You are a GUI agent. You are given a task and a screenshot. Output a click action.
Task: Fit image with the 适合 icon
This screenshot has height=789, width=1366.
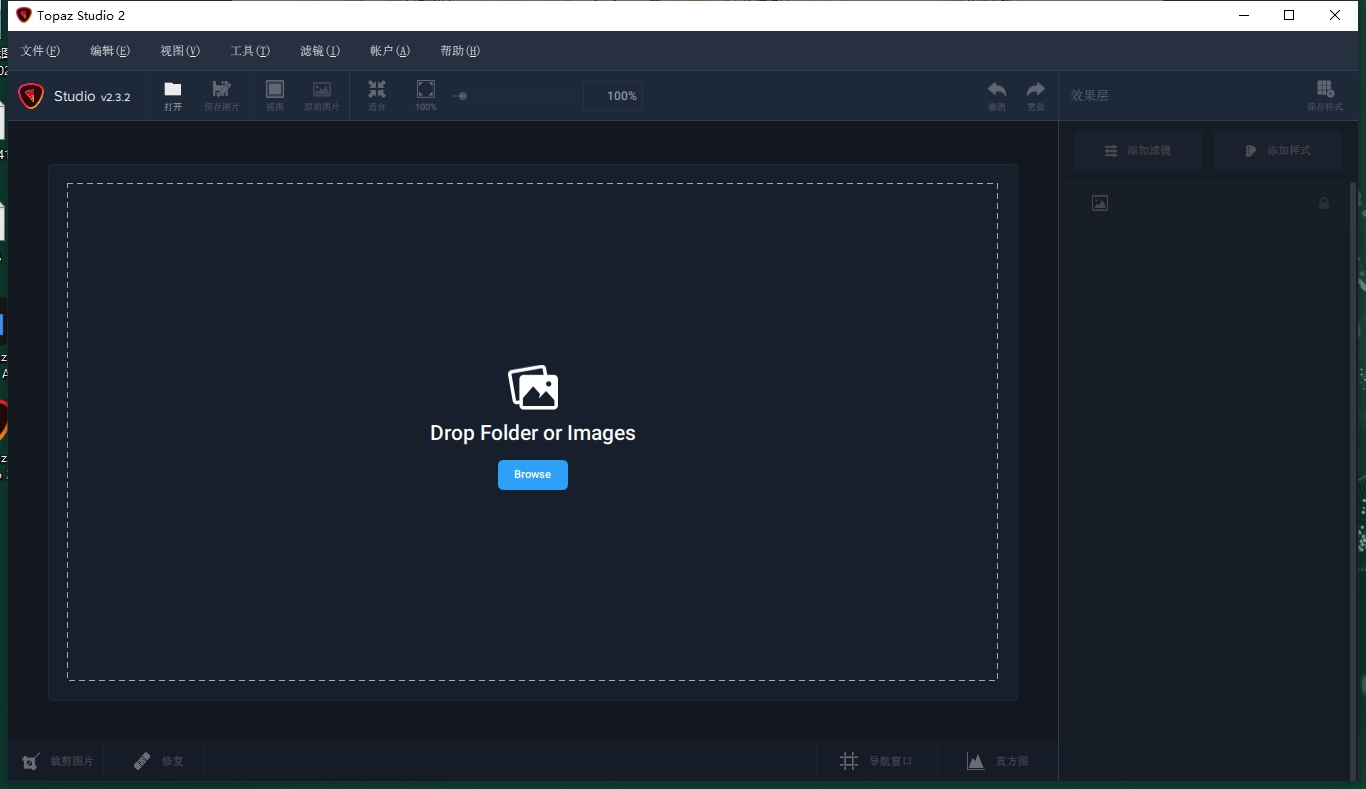[377, 96]
